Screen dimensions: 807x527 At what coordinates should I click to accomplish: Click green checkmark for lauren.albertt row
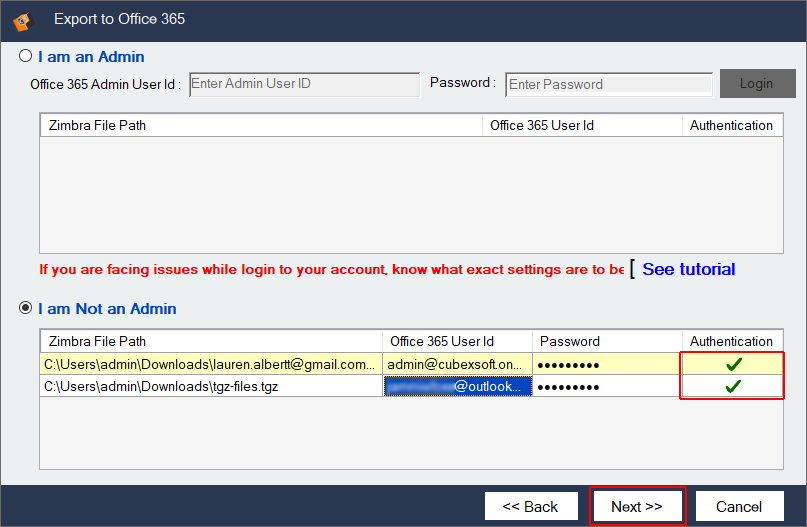(x=733, y=364)
